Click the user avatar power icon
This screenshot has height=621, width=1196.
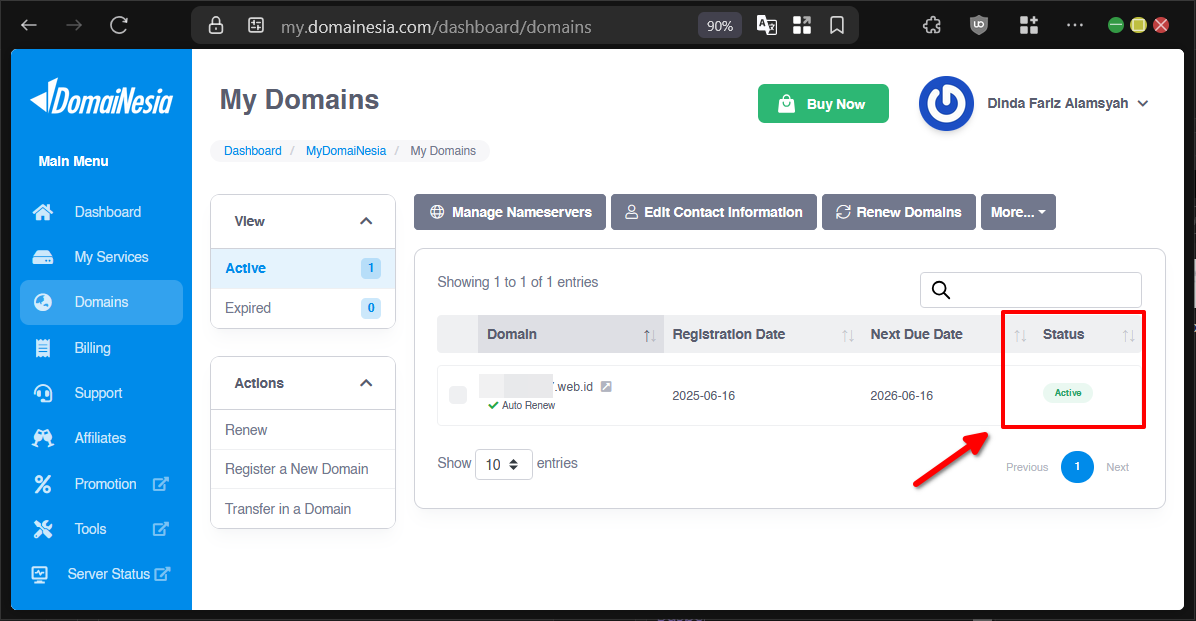pos(945,103)
